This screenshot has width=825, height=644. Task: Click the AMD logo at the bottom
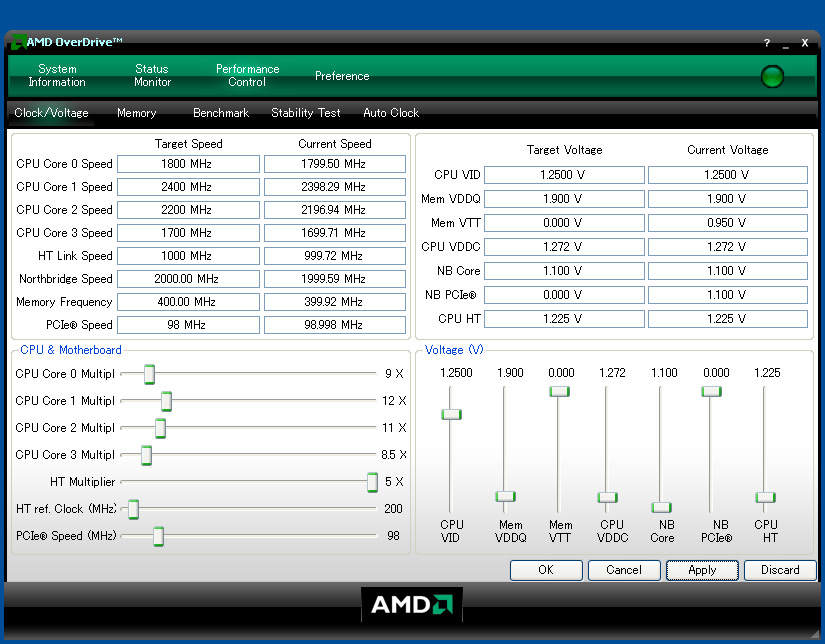pos(411,605)
